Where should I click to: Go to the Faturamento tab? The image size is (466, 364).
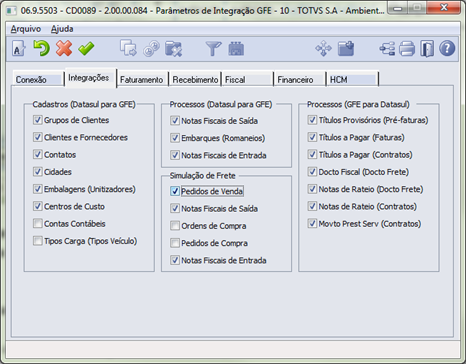142,80
